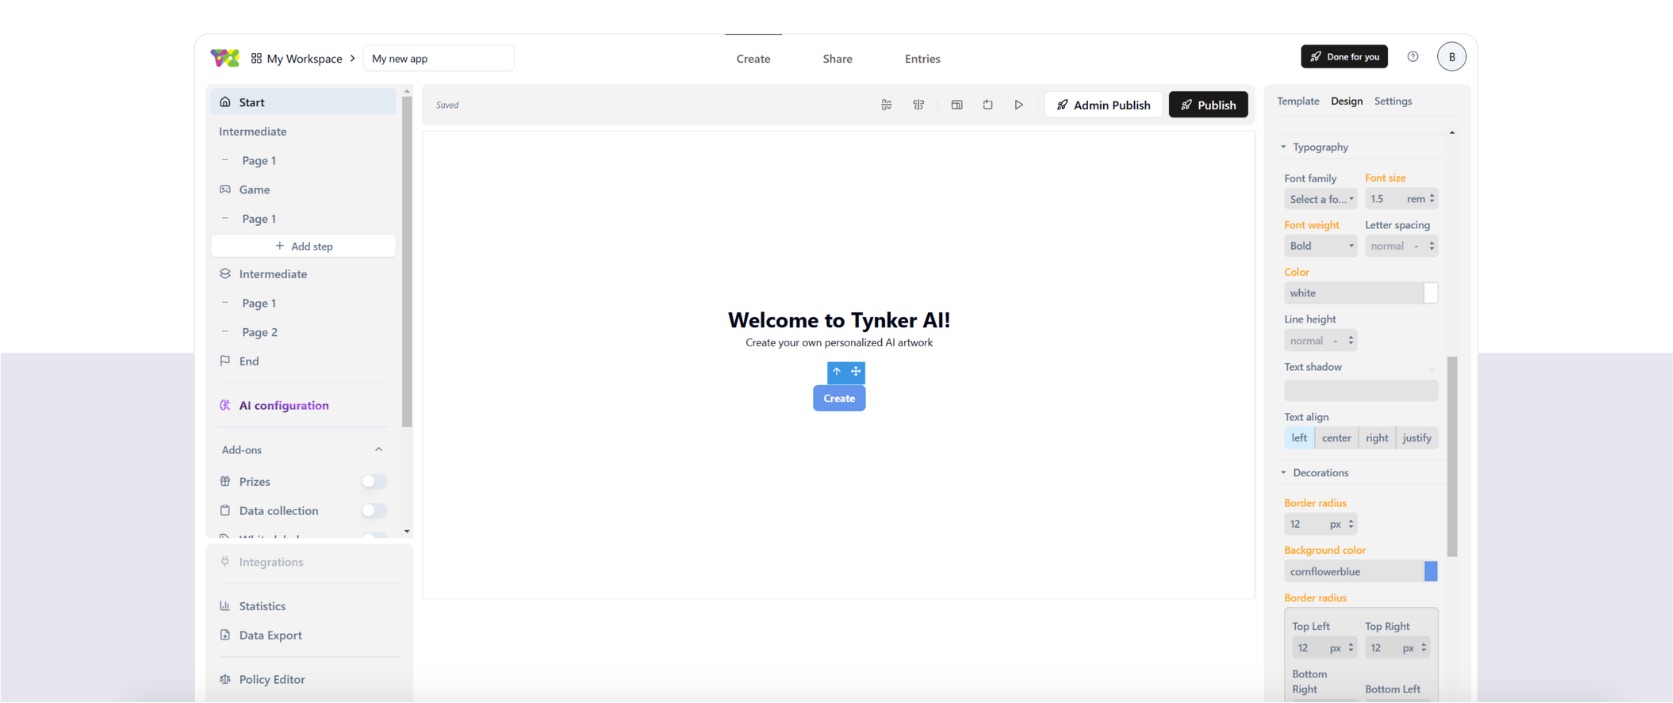
Task: Click the move handle on Create button
Action: pyautogui.click(x=856, y=371)
